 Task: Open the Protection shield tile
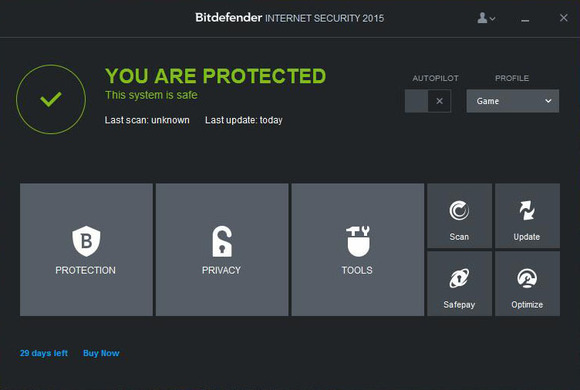pyautogui.click(x=86, y=250)
